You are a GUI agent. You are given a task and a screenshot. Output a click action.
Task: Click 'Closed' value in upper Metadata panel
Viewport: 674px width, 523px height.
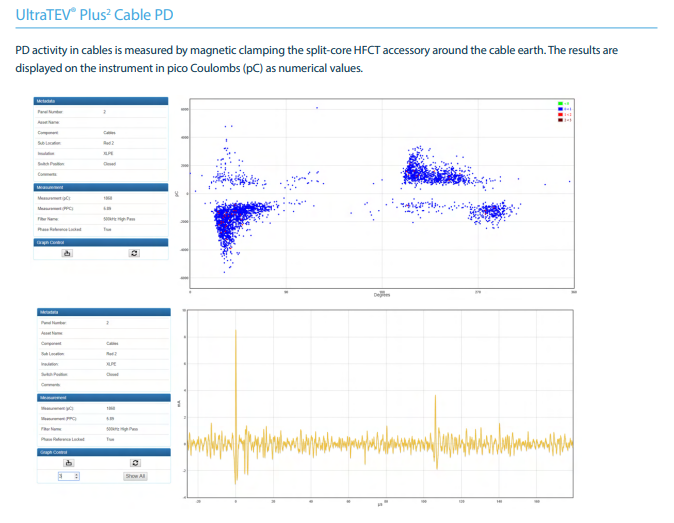coord(110,164)
